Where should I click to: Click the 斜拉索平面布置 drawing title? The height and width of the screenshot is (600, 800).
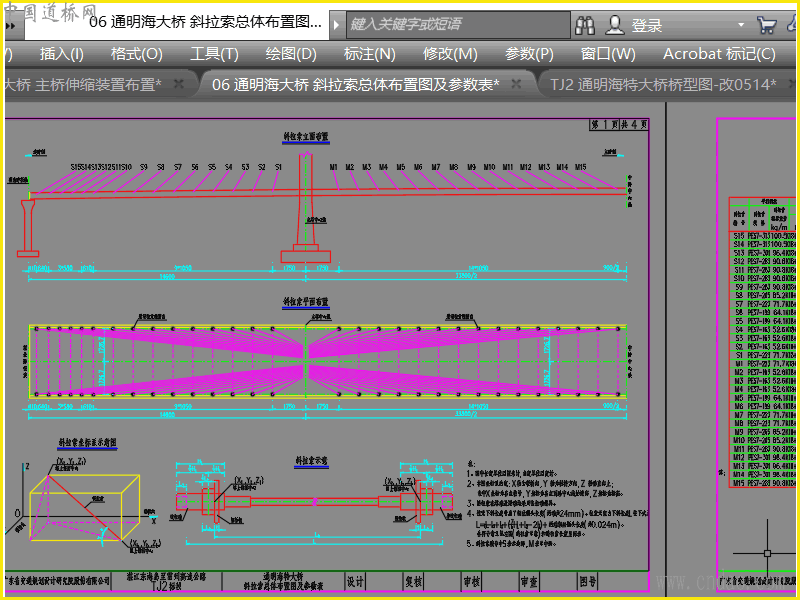click(306, 302)
